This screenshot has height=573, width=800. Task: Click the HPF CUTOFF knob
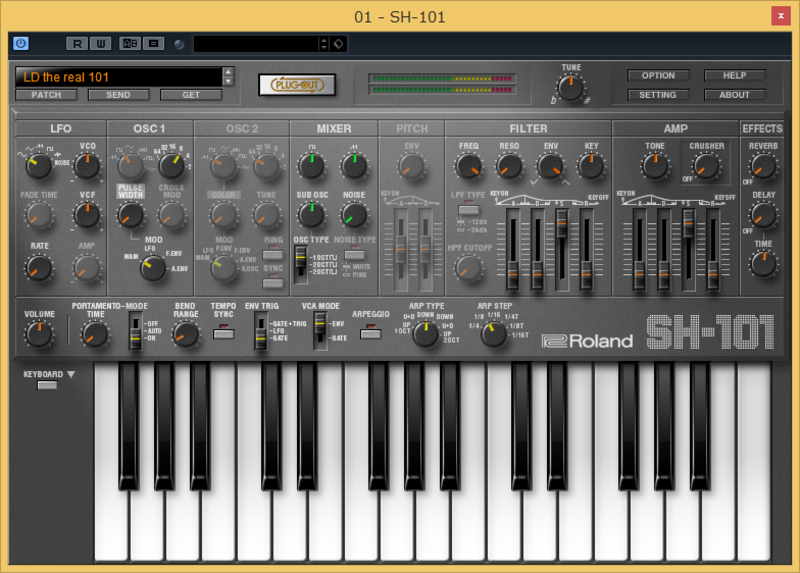468,268
